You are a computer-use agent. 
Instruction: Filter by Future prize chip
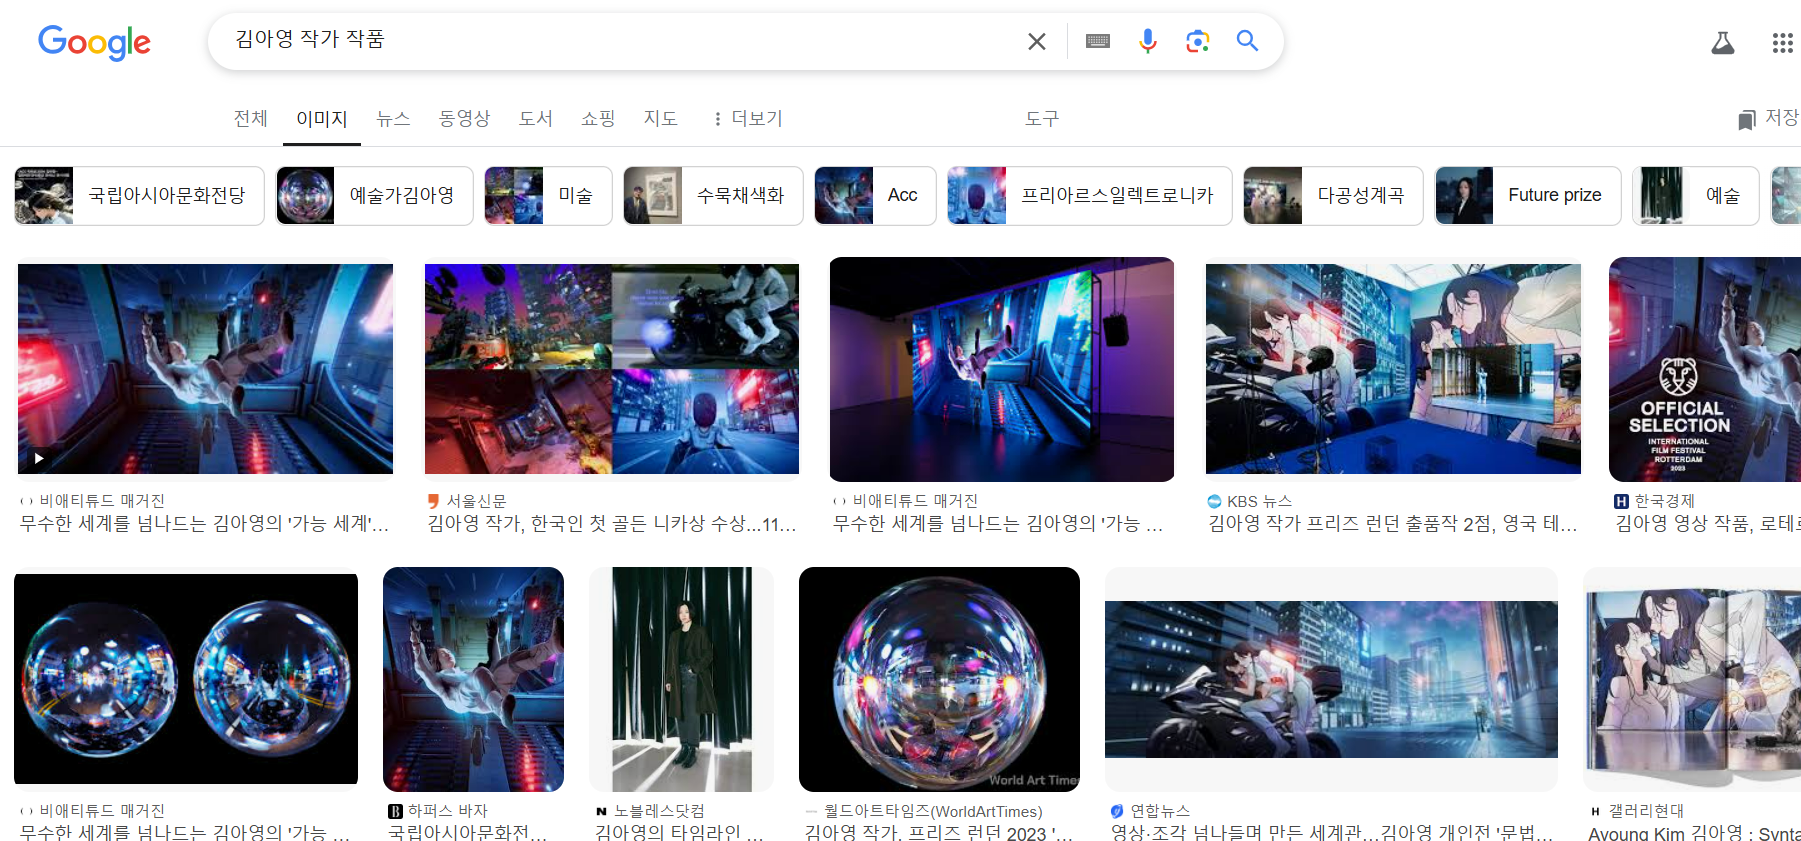point(1528,196)
